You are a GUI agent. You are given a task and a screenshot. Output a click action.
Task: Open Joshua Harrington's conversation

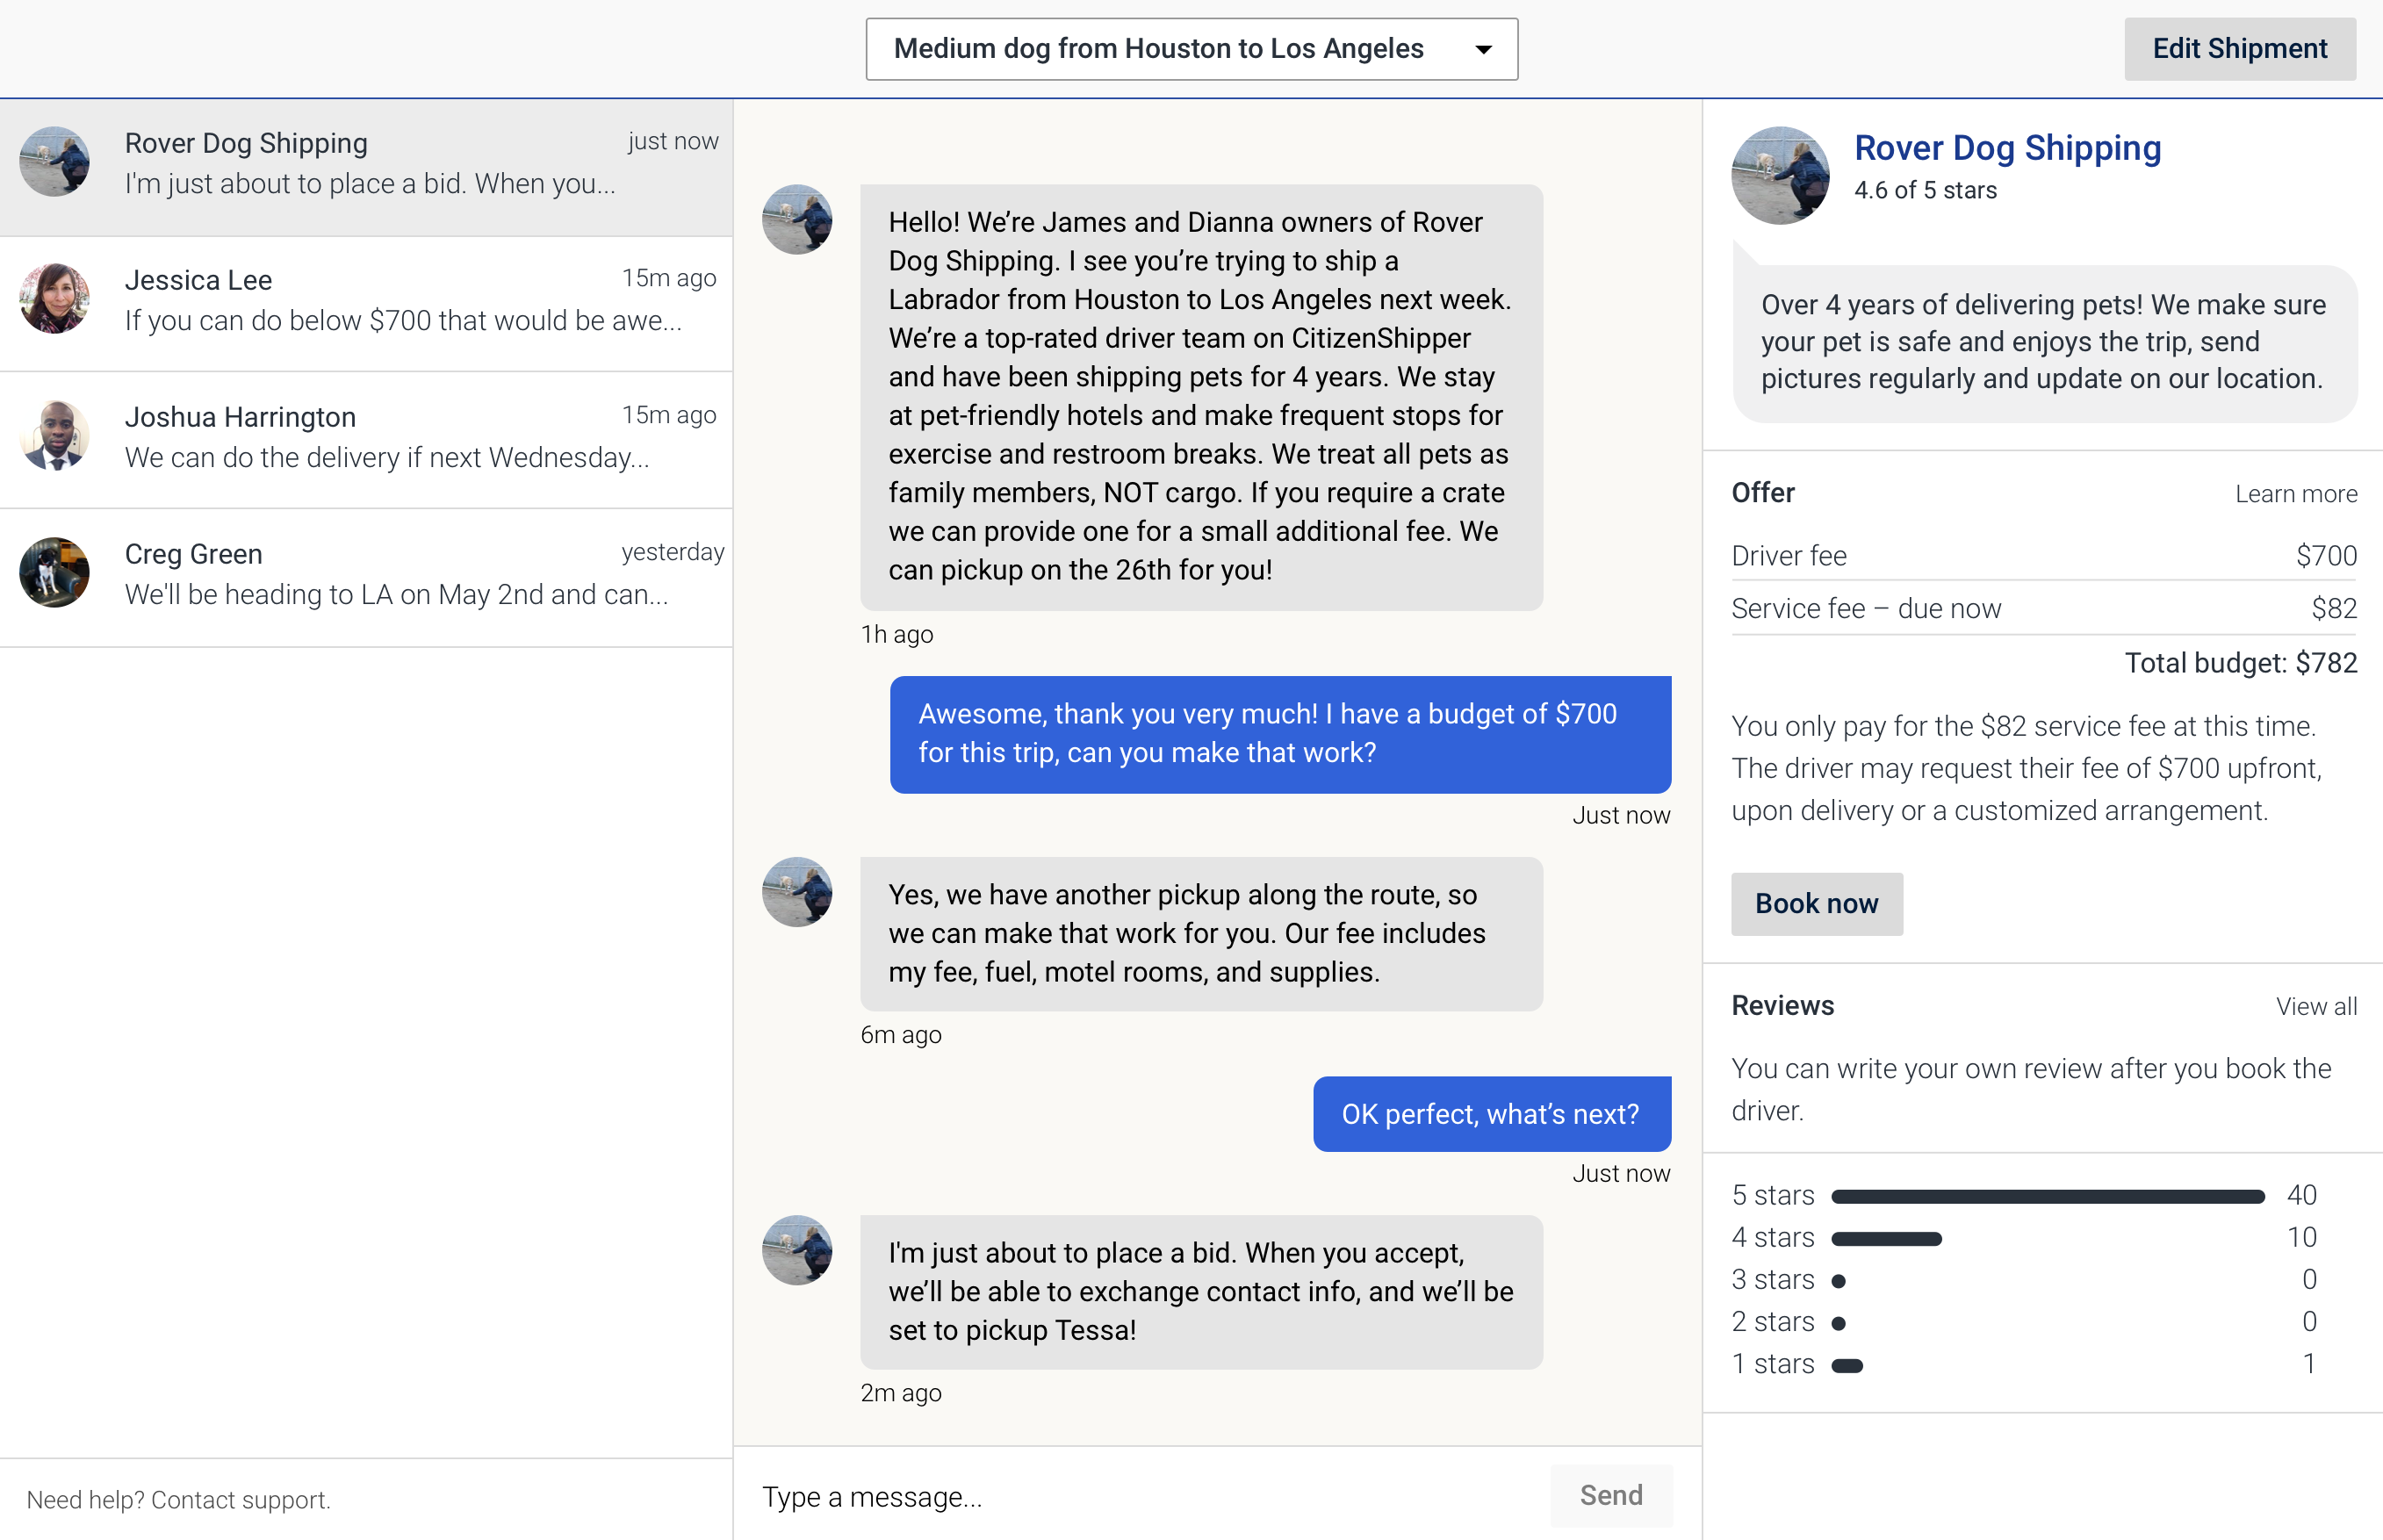coord(367,437)
